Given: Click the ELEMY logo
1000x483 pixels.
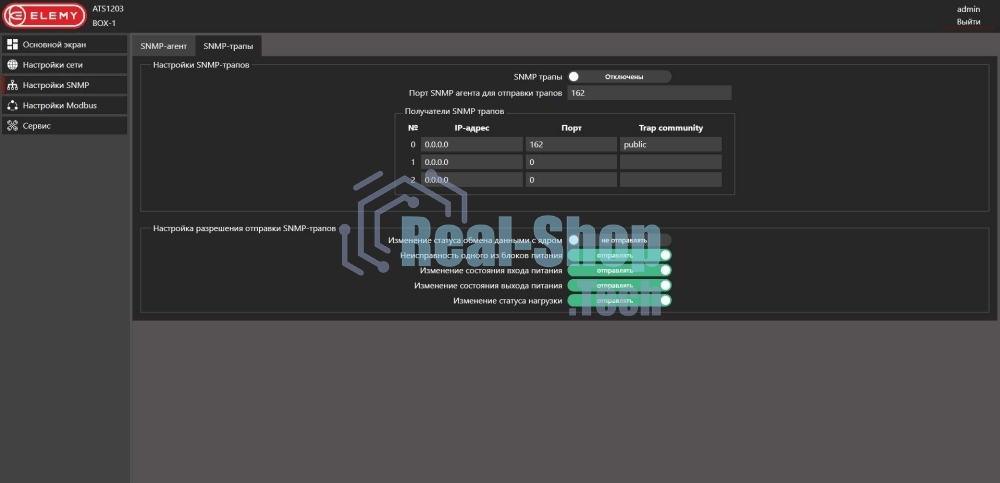Looking at the screenshot, I should [x=44, y=15].
